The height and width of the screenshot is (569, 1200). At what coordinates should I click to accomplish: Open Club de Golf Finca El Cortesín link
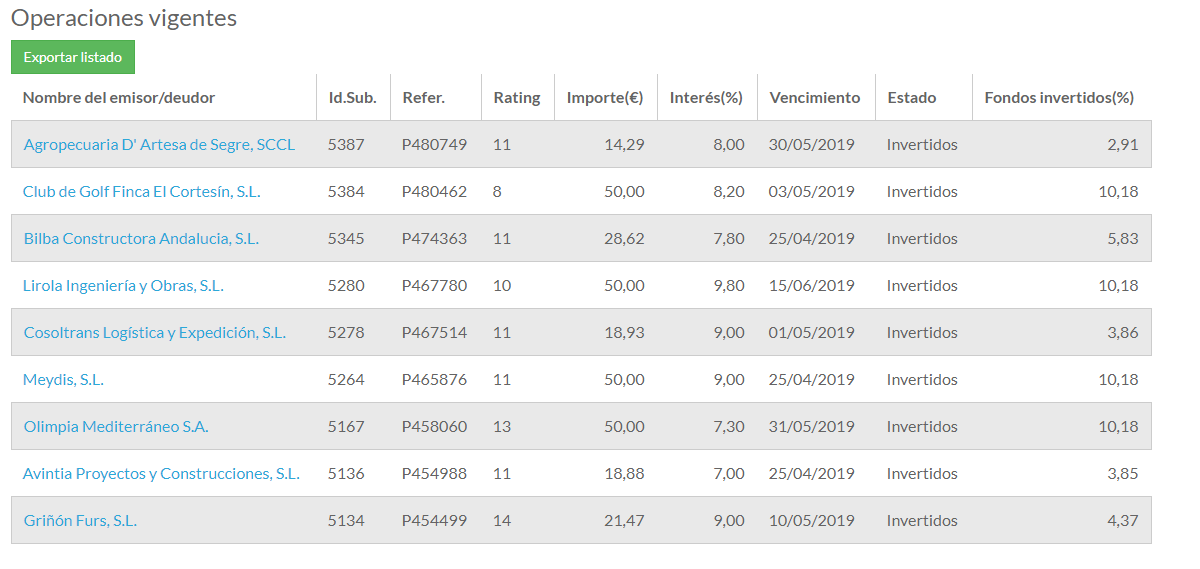tap(141, 191)
